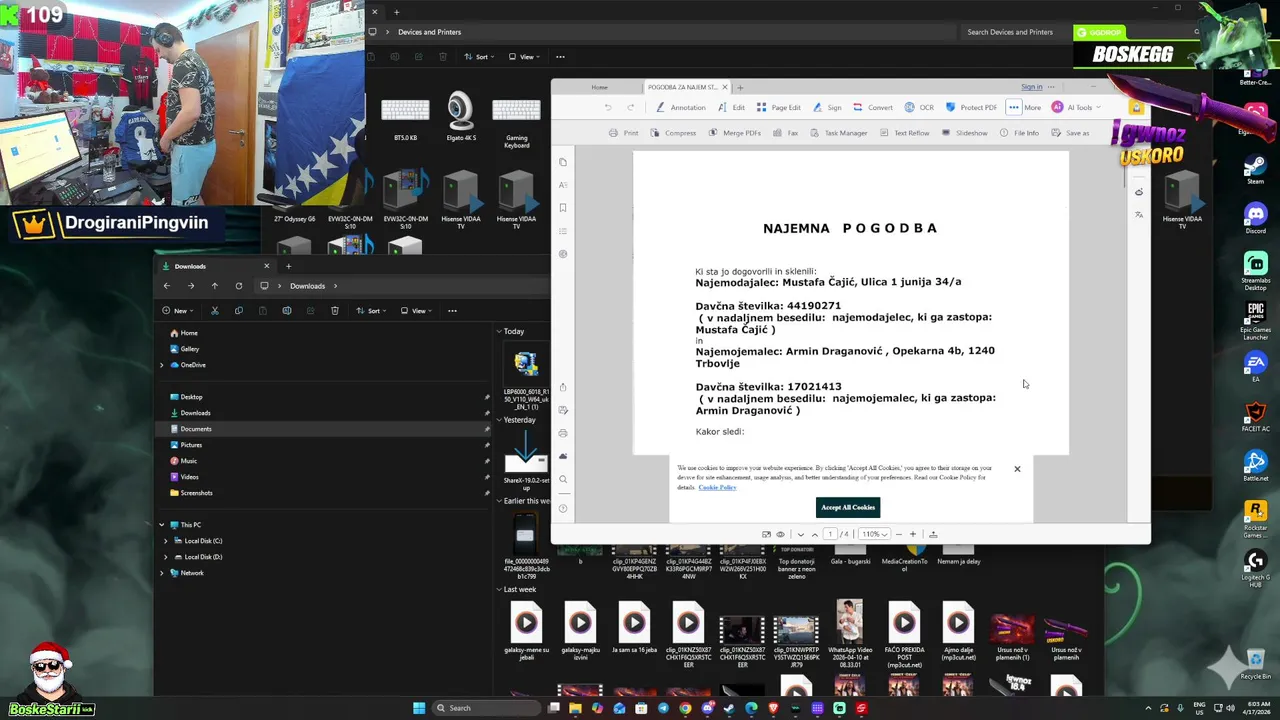Open Task Manager in PDF toolbar

tap(838, 133)
